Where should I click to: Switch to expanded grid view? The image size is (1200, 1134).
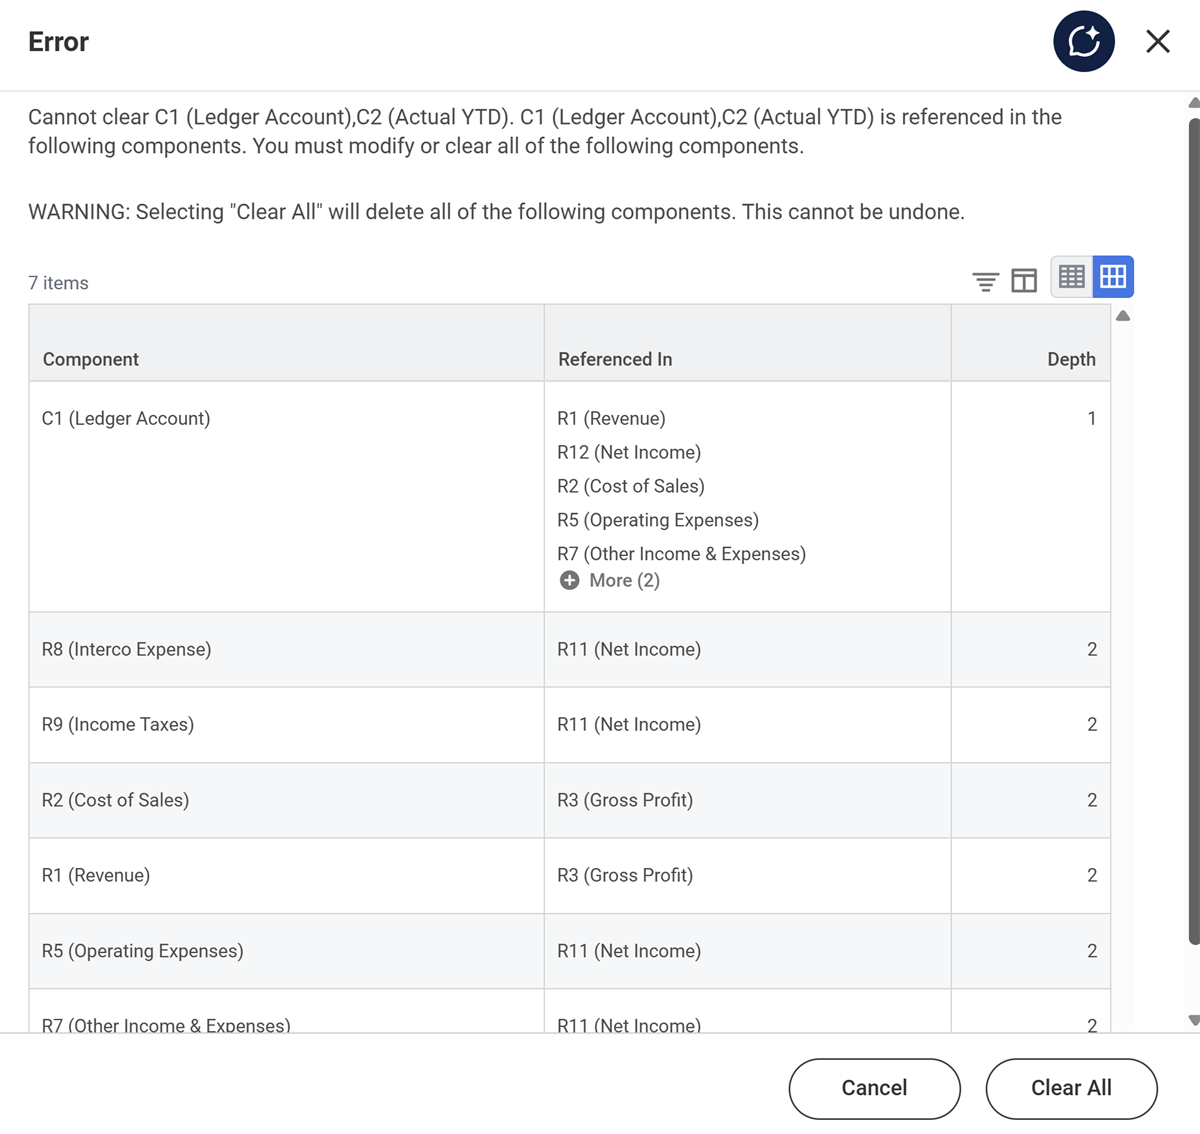click(x=1113, y=277)
